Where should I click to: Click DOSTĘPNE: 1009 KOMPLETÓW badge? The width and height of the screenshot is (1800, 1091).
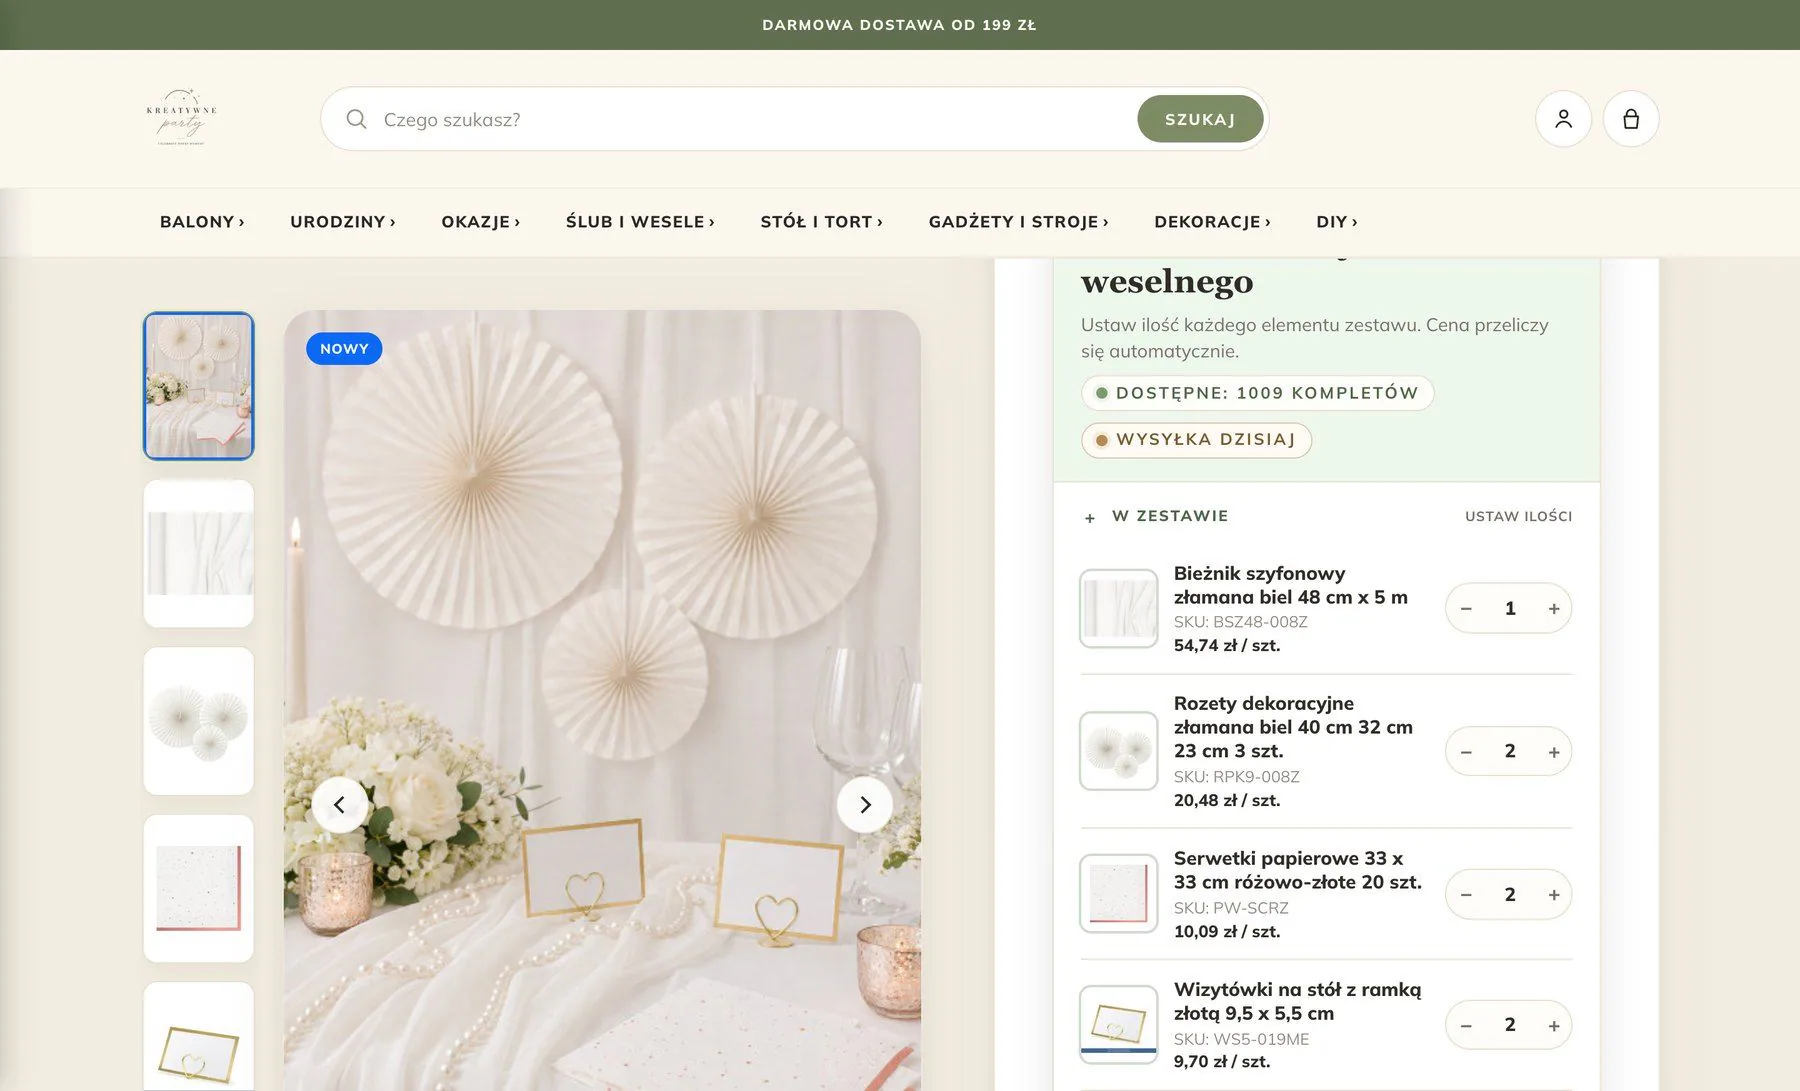[1257, 393]
